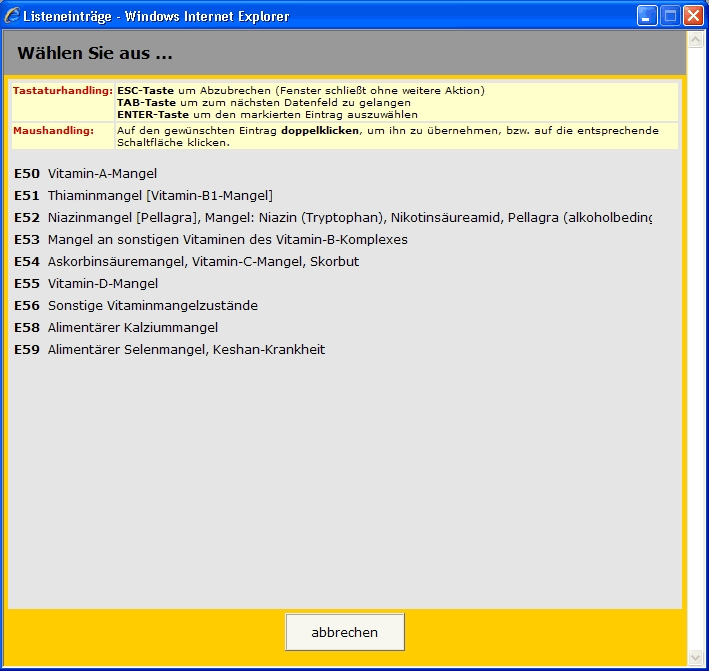Click the TAB-Taste instruction line
709x671 pixels.
[x=264, y=103]
